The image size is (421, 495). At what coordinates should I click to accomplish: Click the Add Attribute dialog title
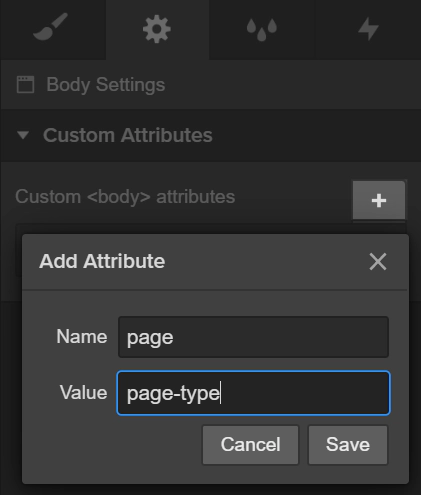(102, 261)
